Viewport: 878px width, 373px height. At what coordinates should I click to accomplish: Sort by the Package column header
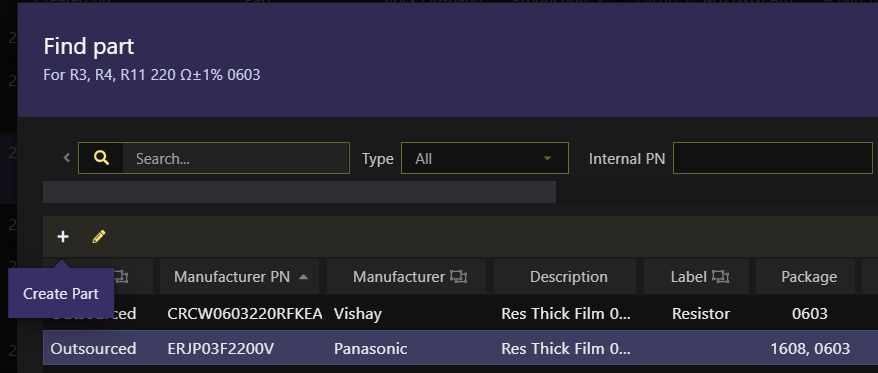coord(809,277)
